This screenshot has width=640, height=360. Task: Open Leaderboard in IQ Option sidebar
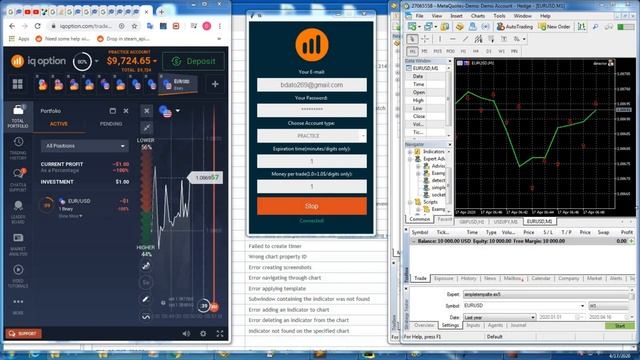[x=18, y=212]
